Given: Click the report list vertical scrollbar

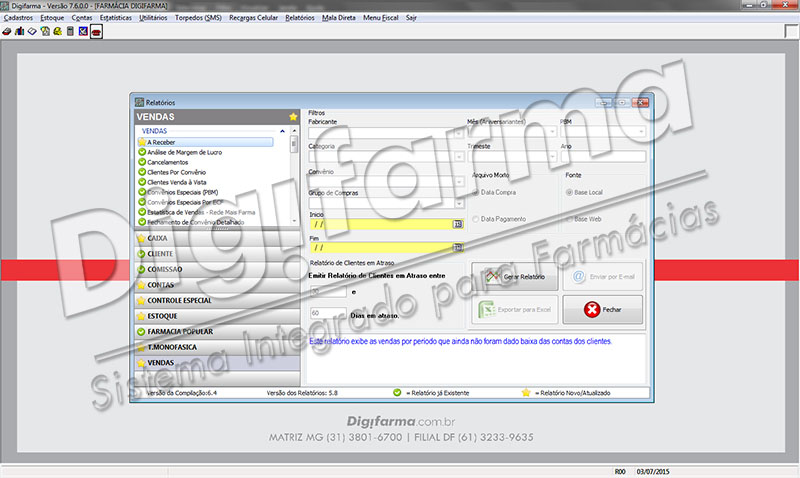Looking at the screenshot, I should [294, 175].
